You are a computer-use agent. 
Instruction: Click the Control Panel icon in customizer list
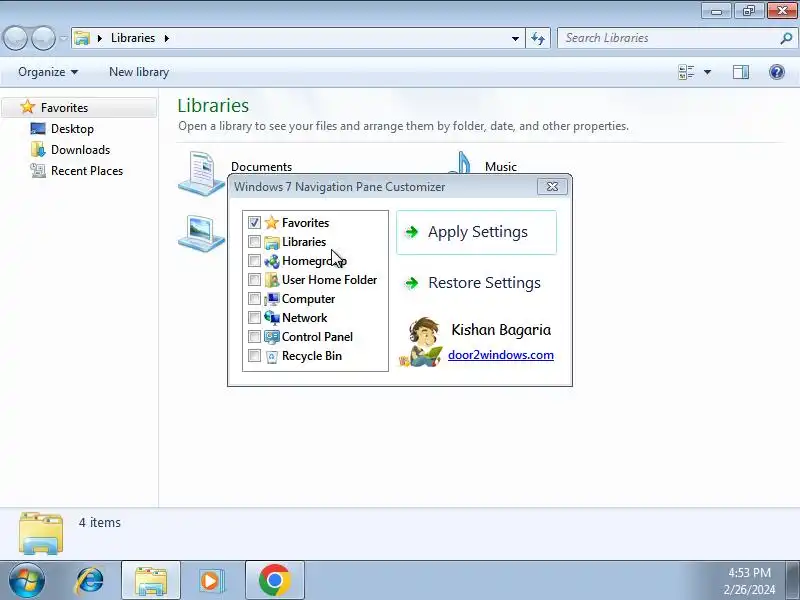[271, 337]
